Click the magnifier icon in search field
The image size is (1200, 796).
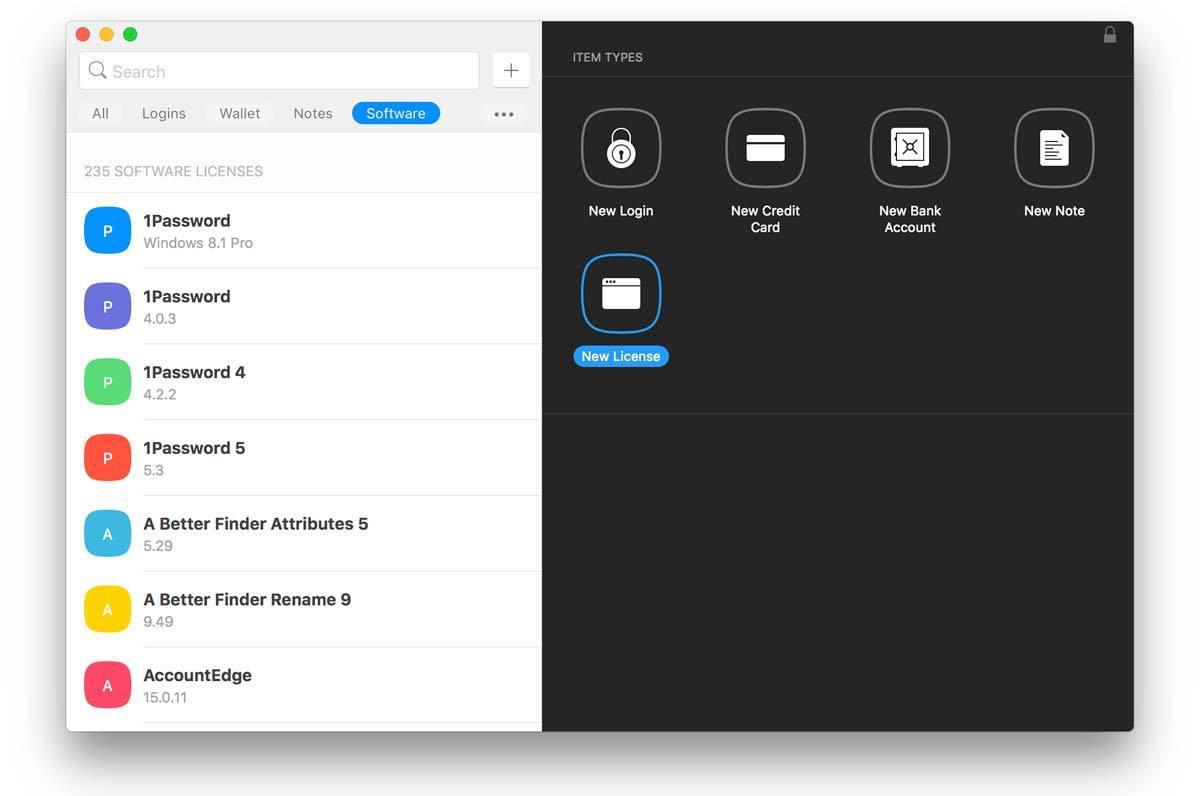97,70
